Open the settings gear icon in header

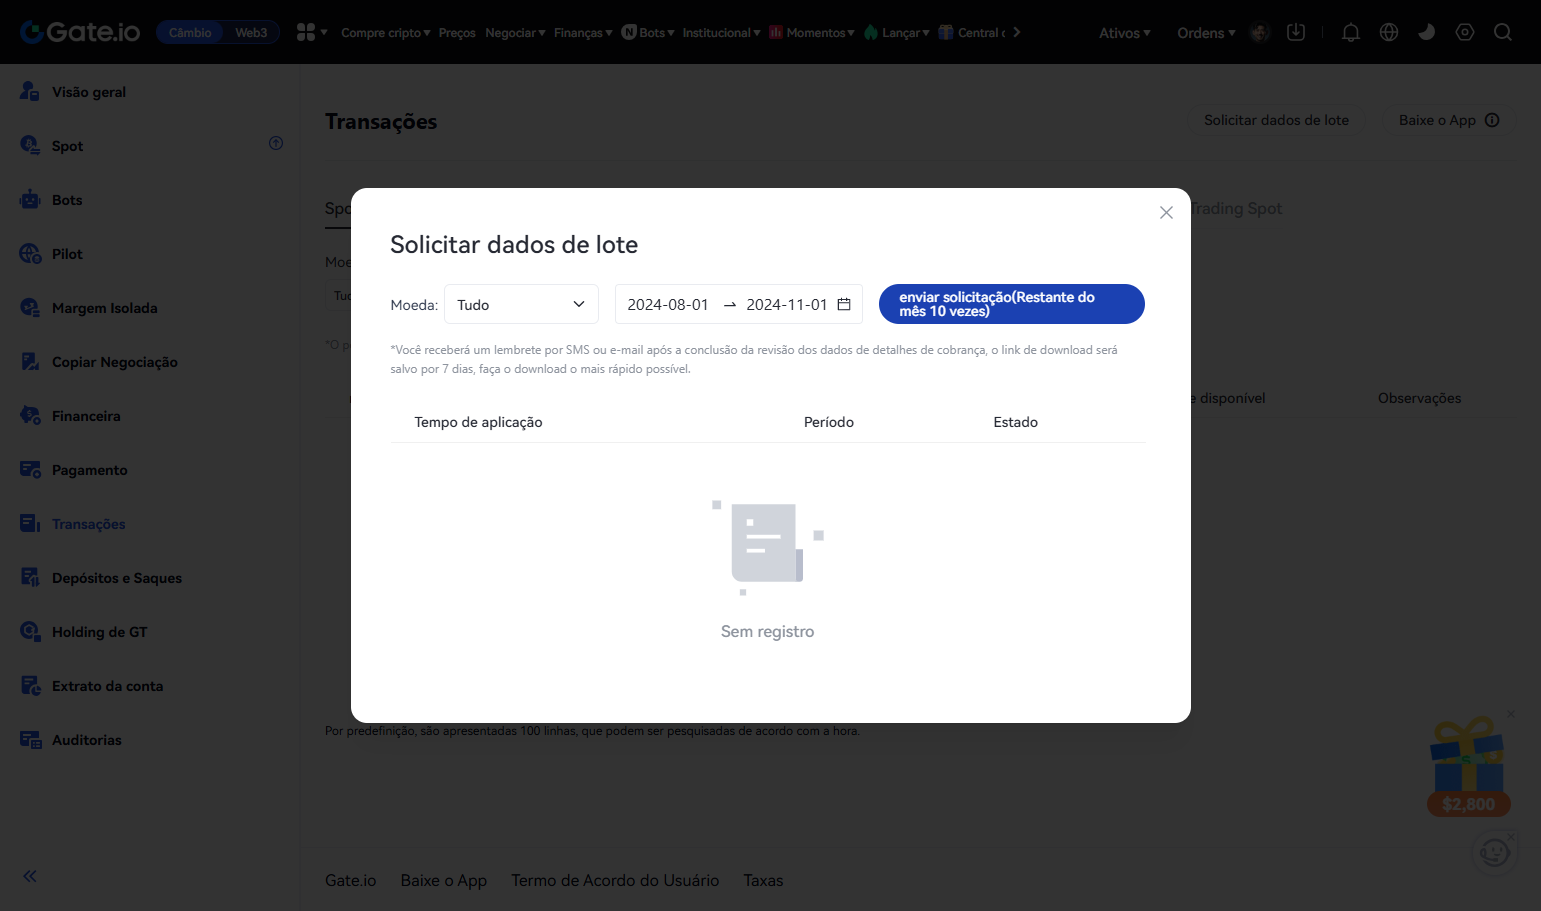pyautogui.click(x=1464, y=32)
